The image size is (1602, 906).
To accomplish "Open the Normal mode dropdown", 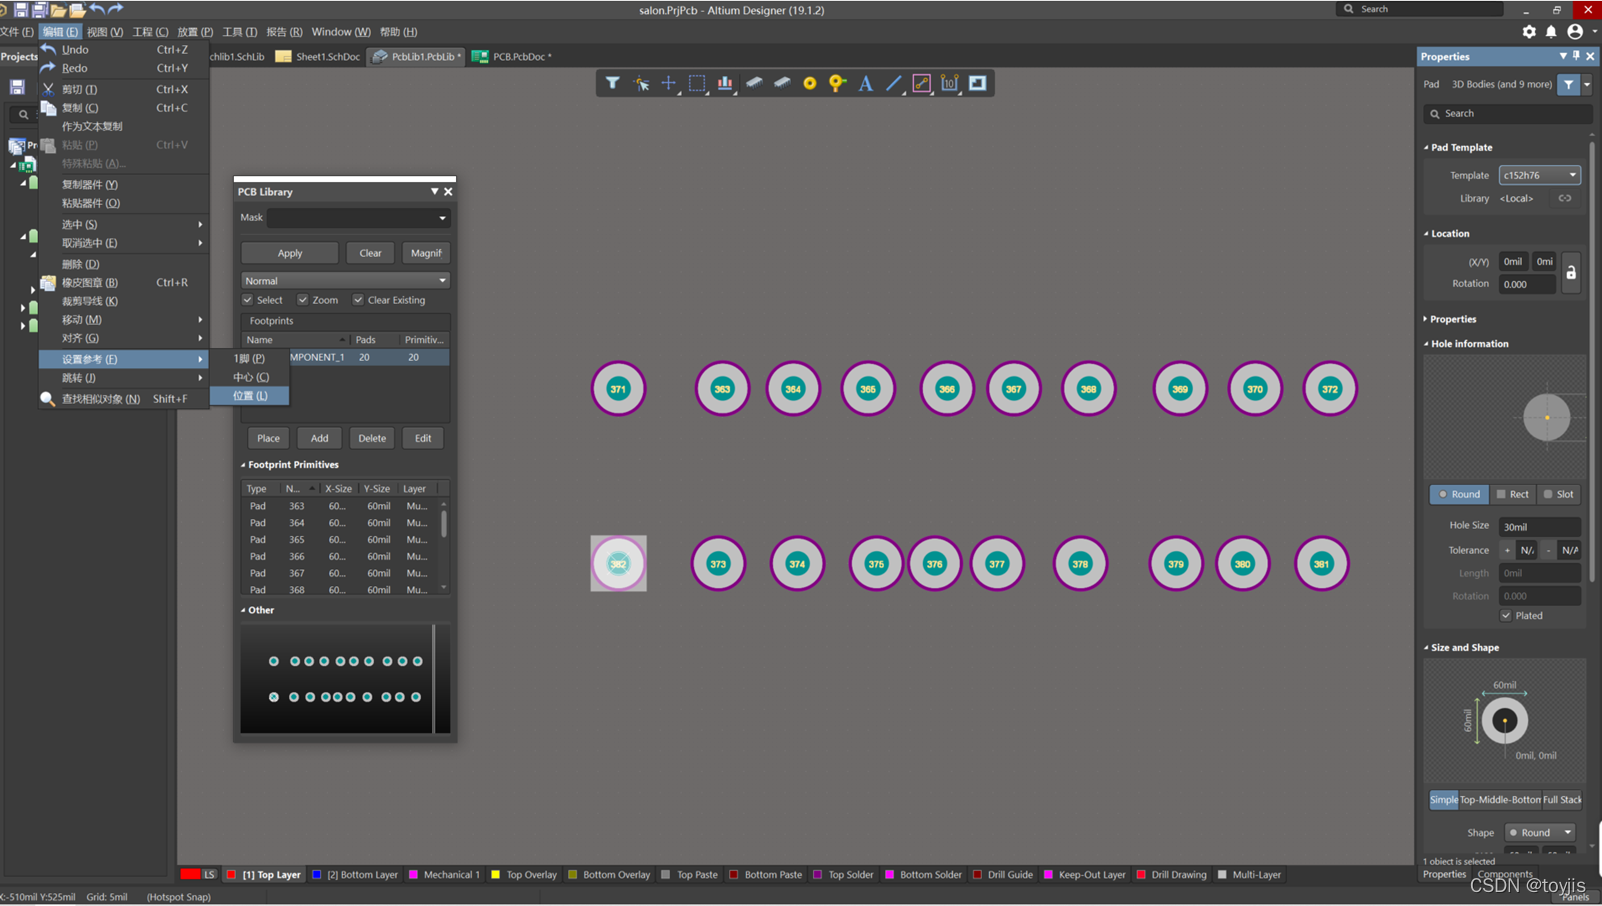I will [345, 281].
